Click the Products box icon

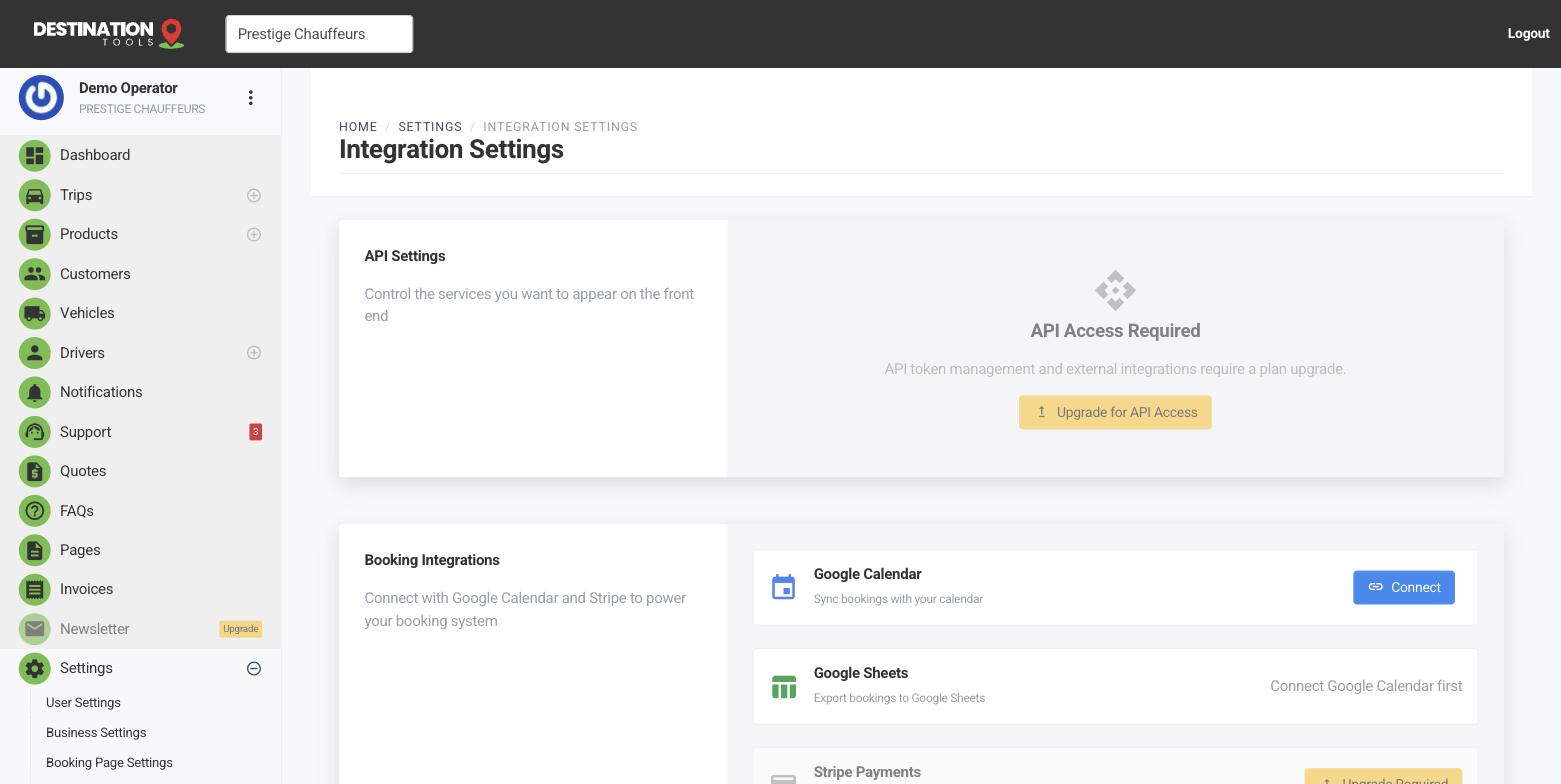tap(35, 234)
